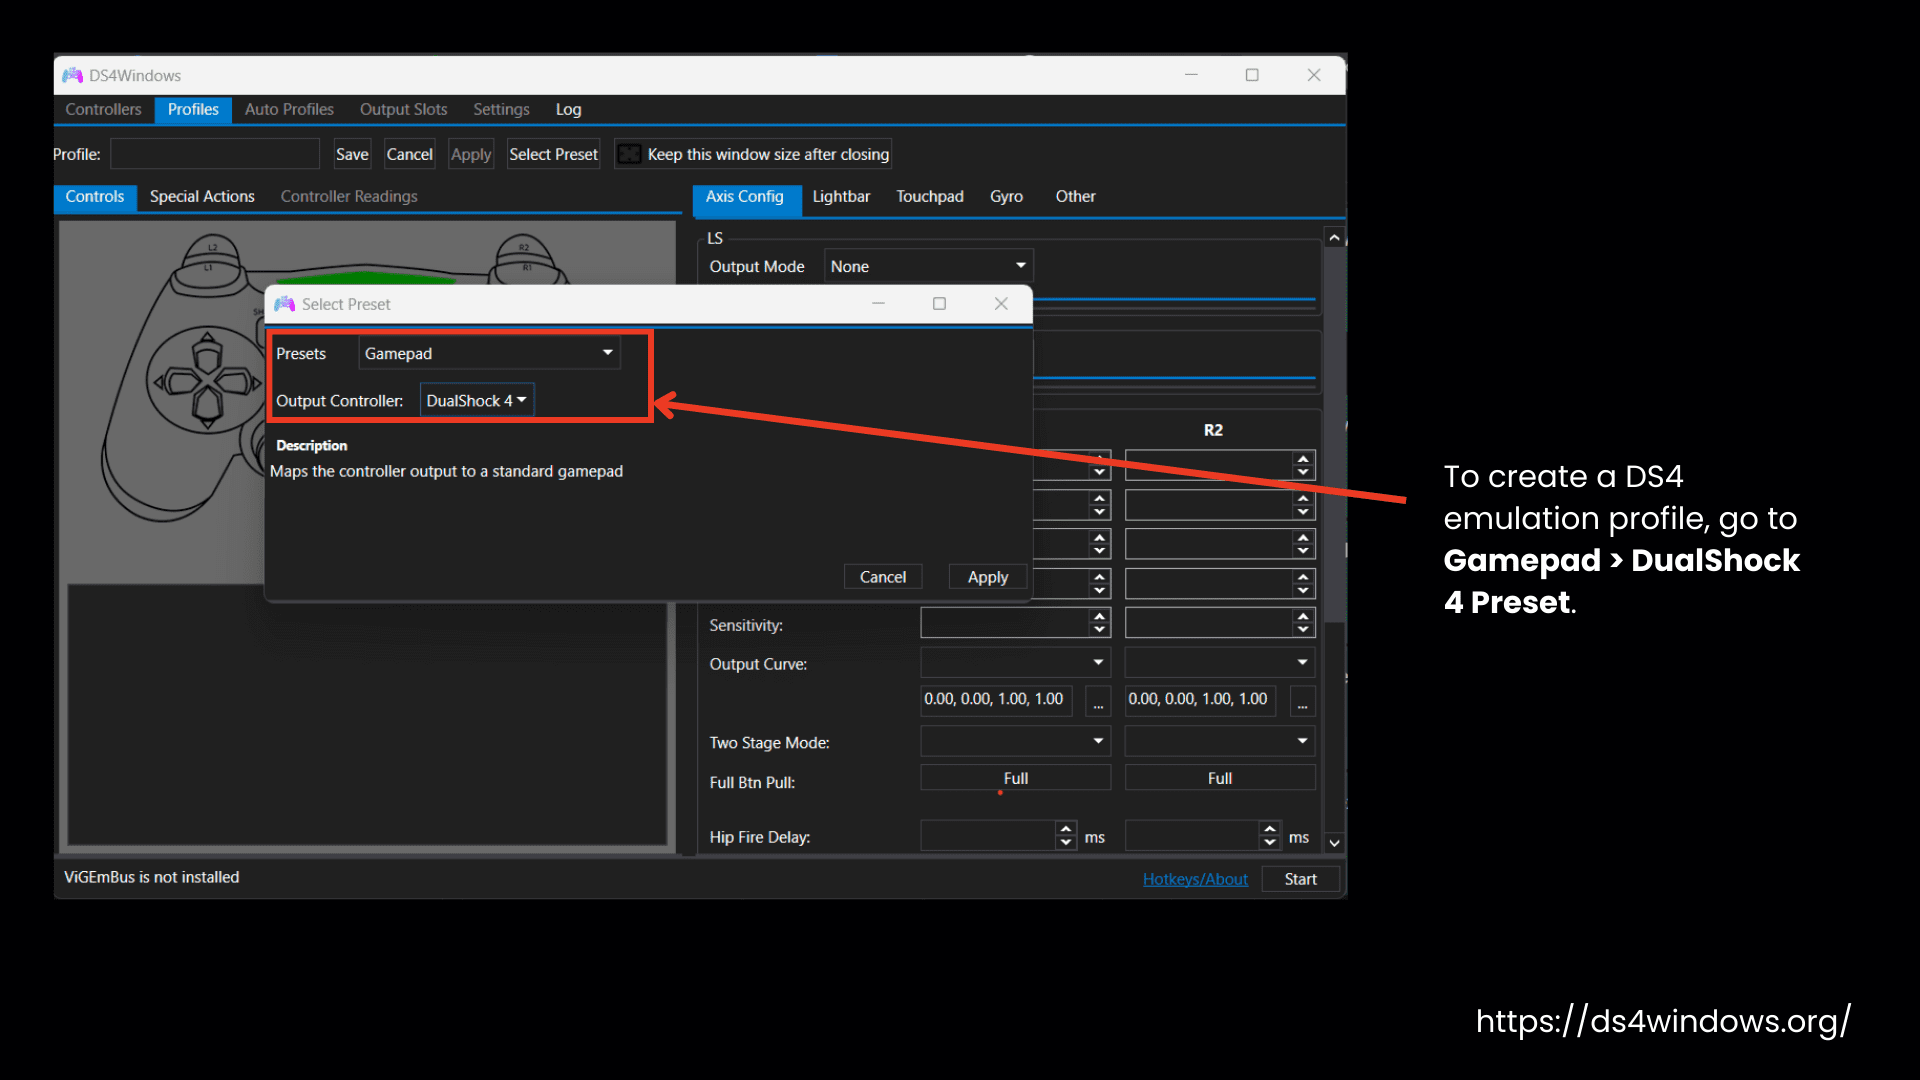Switch to Special Actions tab
This screenshot has width=1920, height=1080.
click(202, 196)
